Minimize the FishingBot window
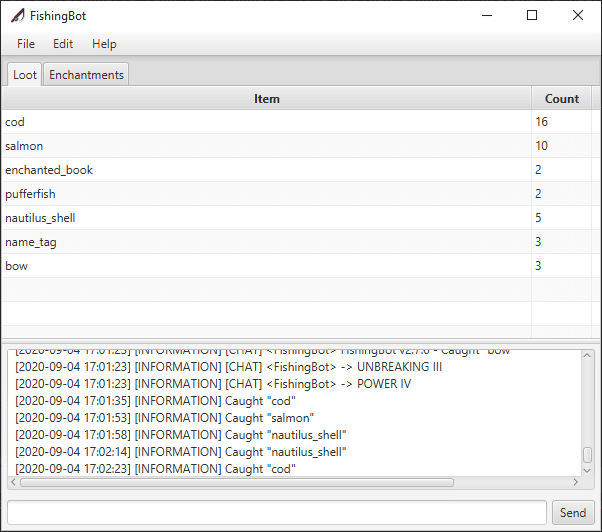This screenshot has height=532, width=602. click(x=487, y=15)
